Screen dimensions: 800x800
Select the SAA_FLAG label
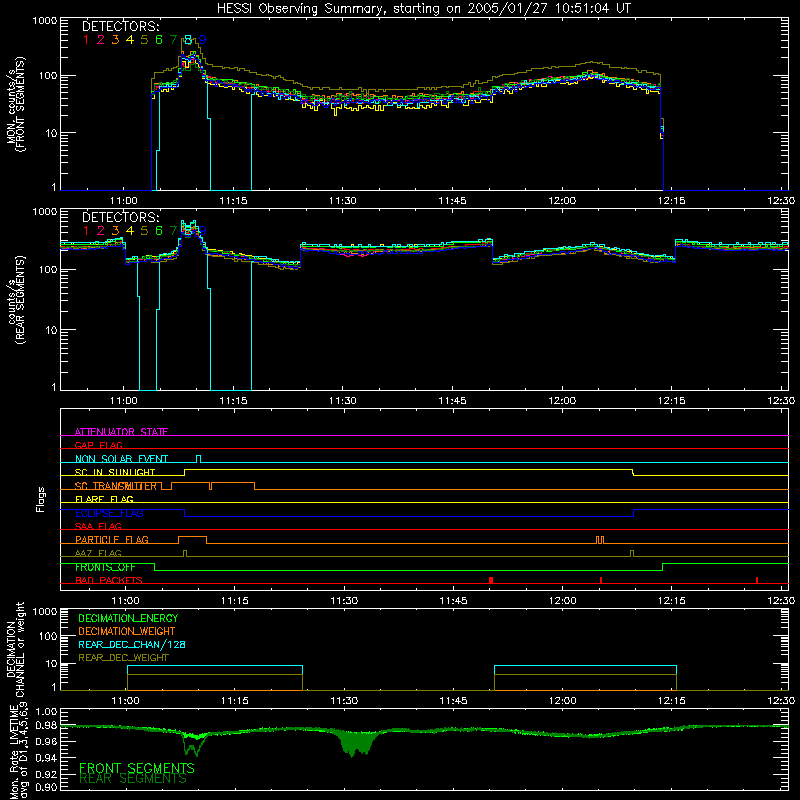(x=98, y=526)
